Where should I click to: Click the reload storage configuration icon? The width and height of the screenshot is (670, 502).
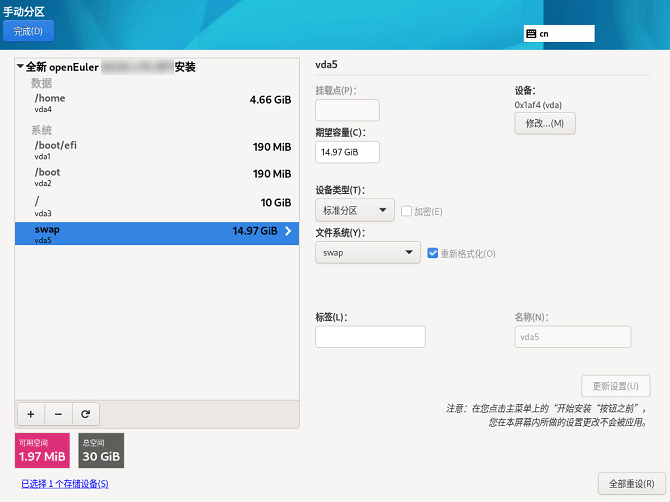point(86,414)
